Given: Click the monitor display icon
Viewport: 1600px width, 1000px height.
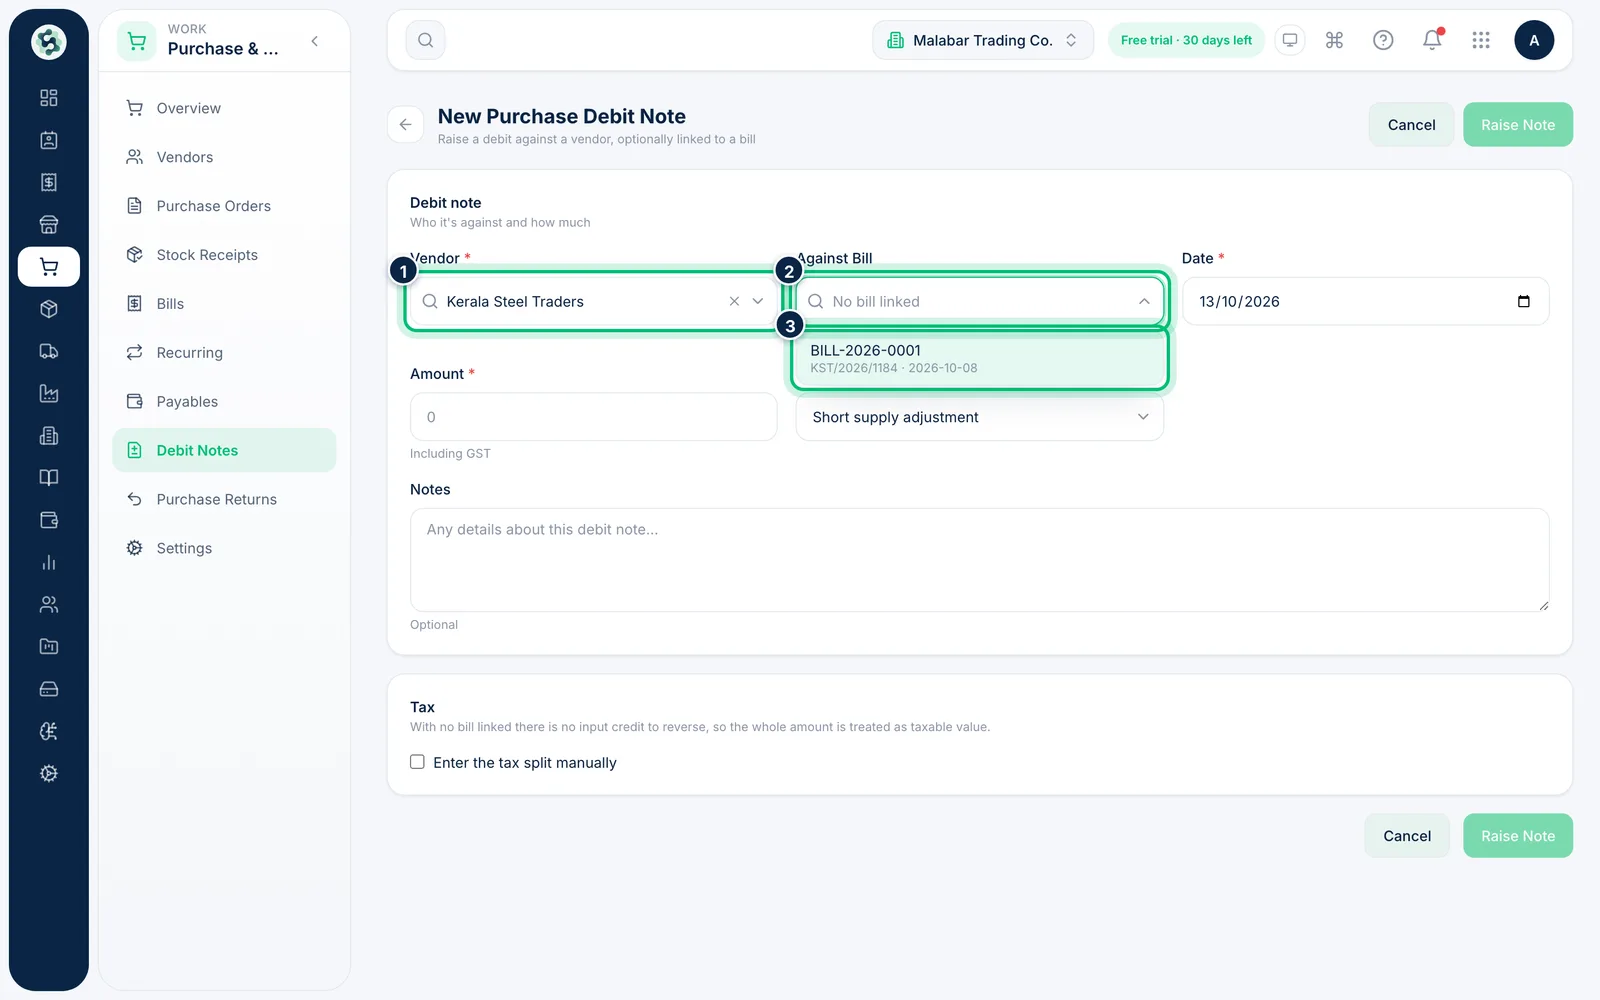Looking at the screenshot, I should (x=1290, y=40).
